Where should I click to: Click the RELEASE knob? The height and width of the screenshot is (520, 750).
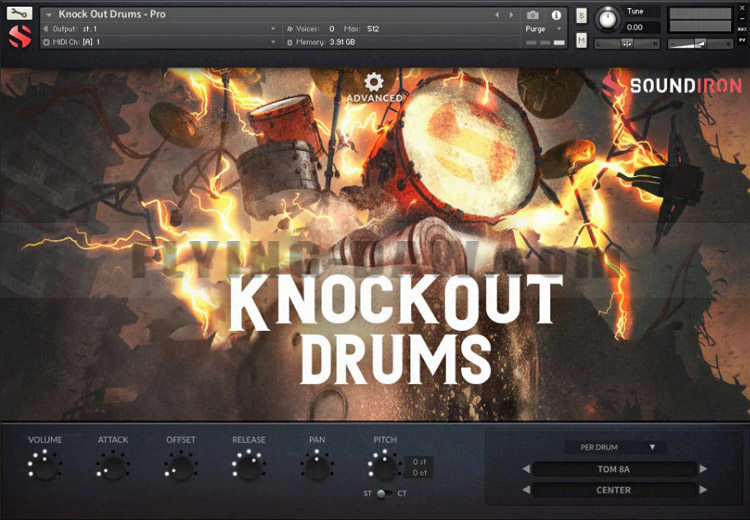click(249, 468)
